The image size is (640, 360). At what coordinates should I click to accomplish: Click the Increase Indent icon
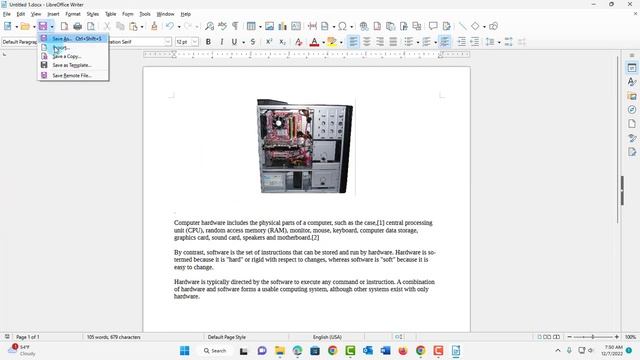click(461, 42)
